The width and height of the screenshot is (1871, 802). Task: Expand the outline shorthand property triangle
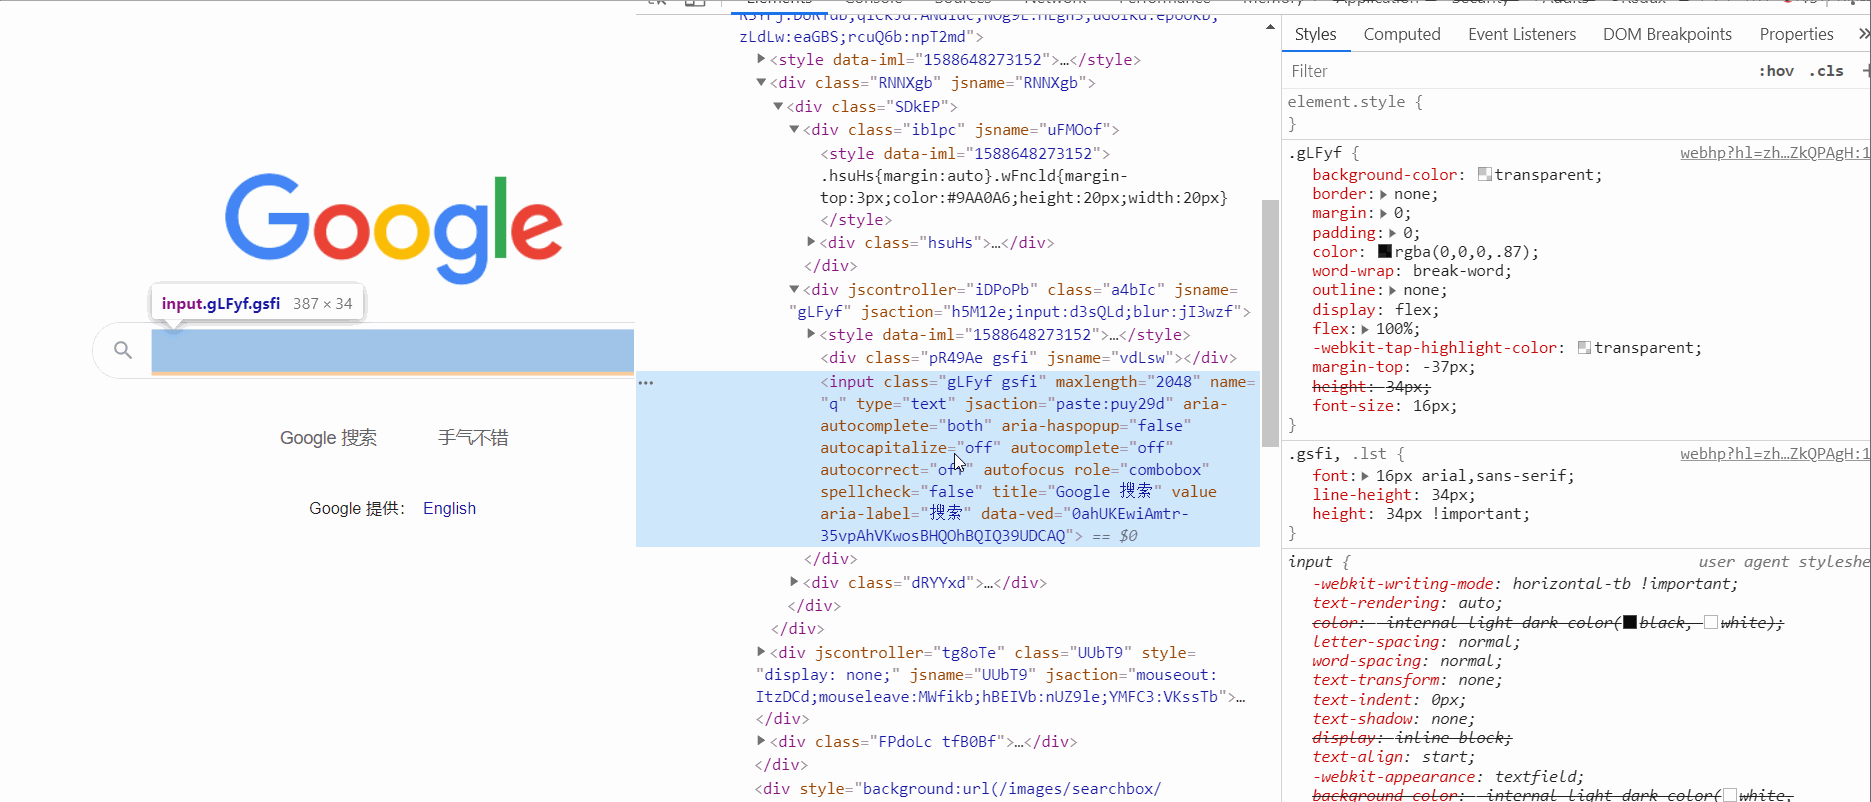1393,291
